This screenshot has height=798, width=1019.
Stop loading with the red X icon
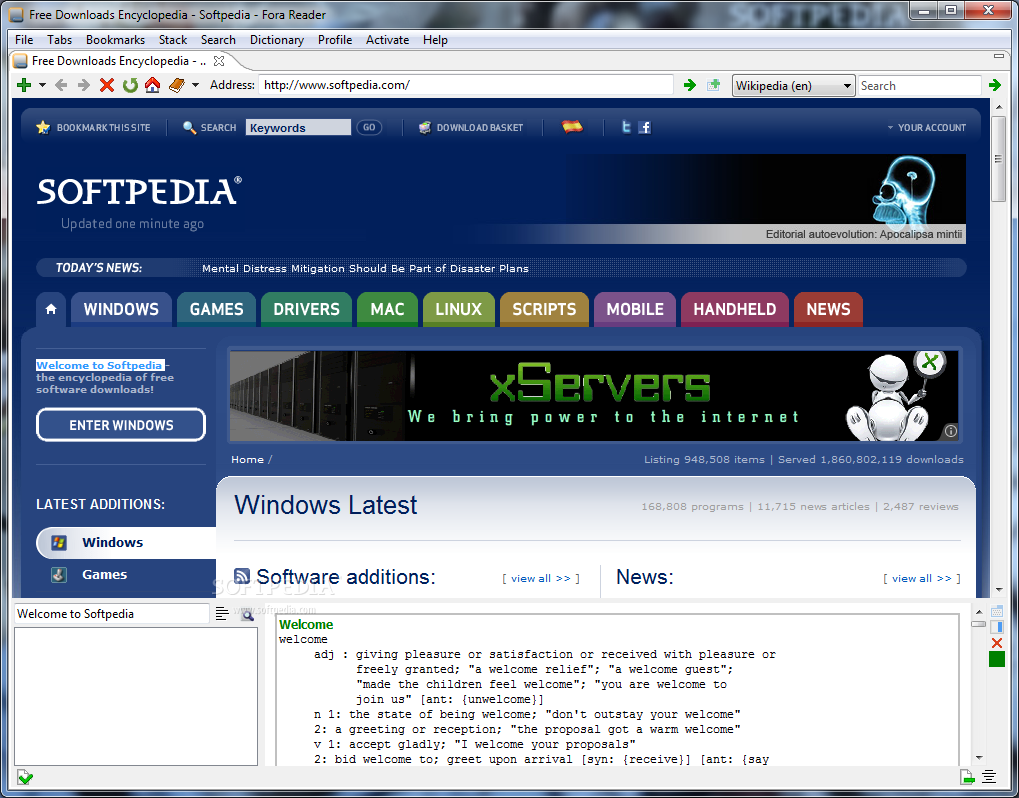pyautogui.click(x=107, y=85)
